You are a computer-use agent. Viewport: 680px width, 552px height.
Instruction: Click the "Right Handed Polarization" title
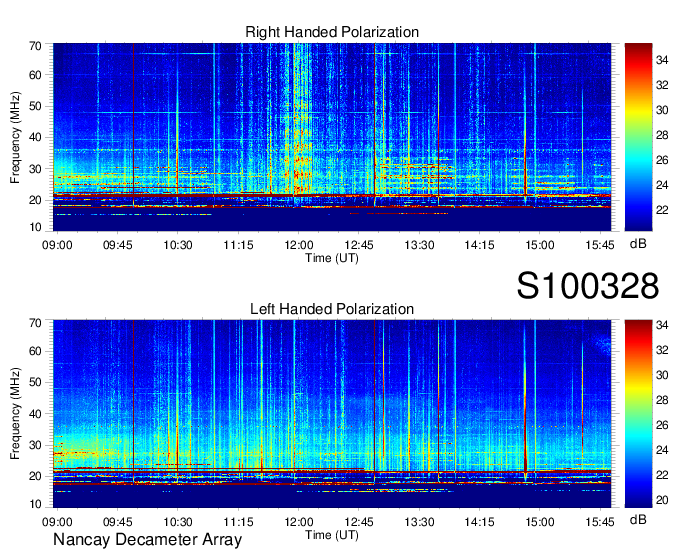(332, 32)
